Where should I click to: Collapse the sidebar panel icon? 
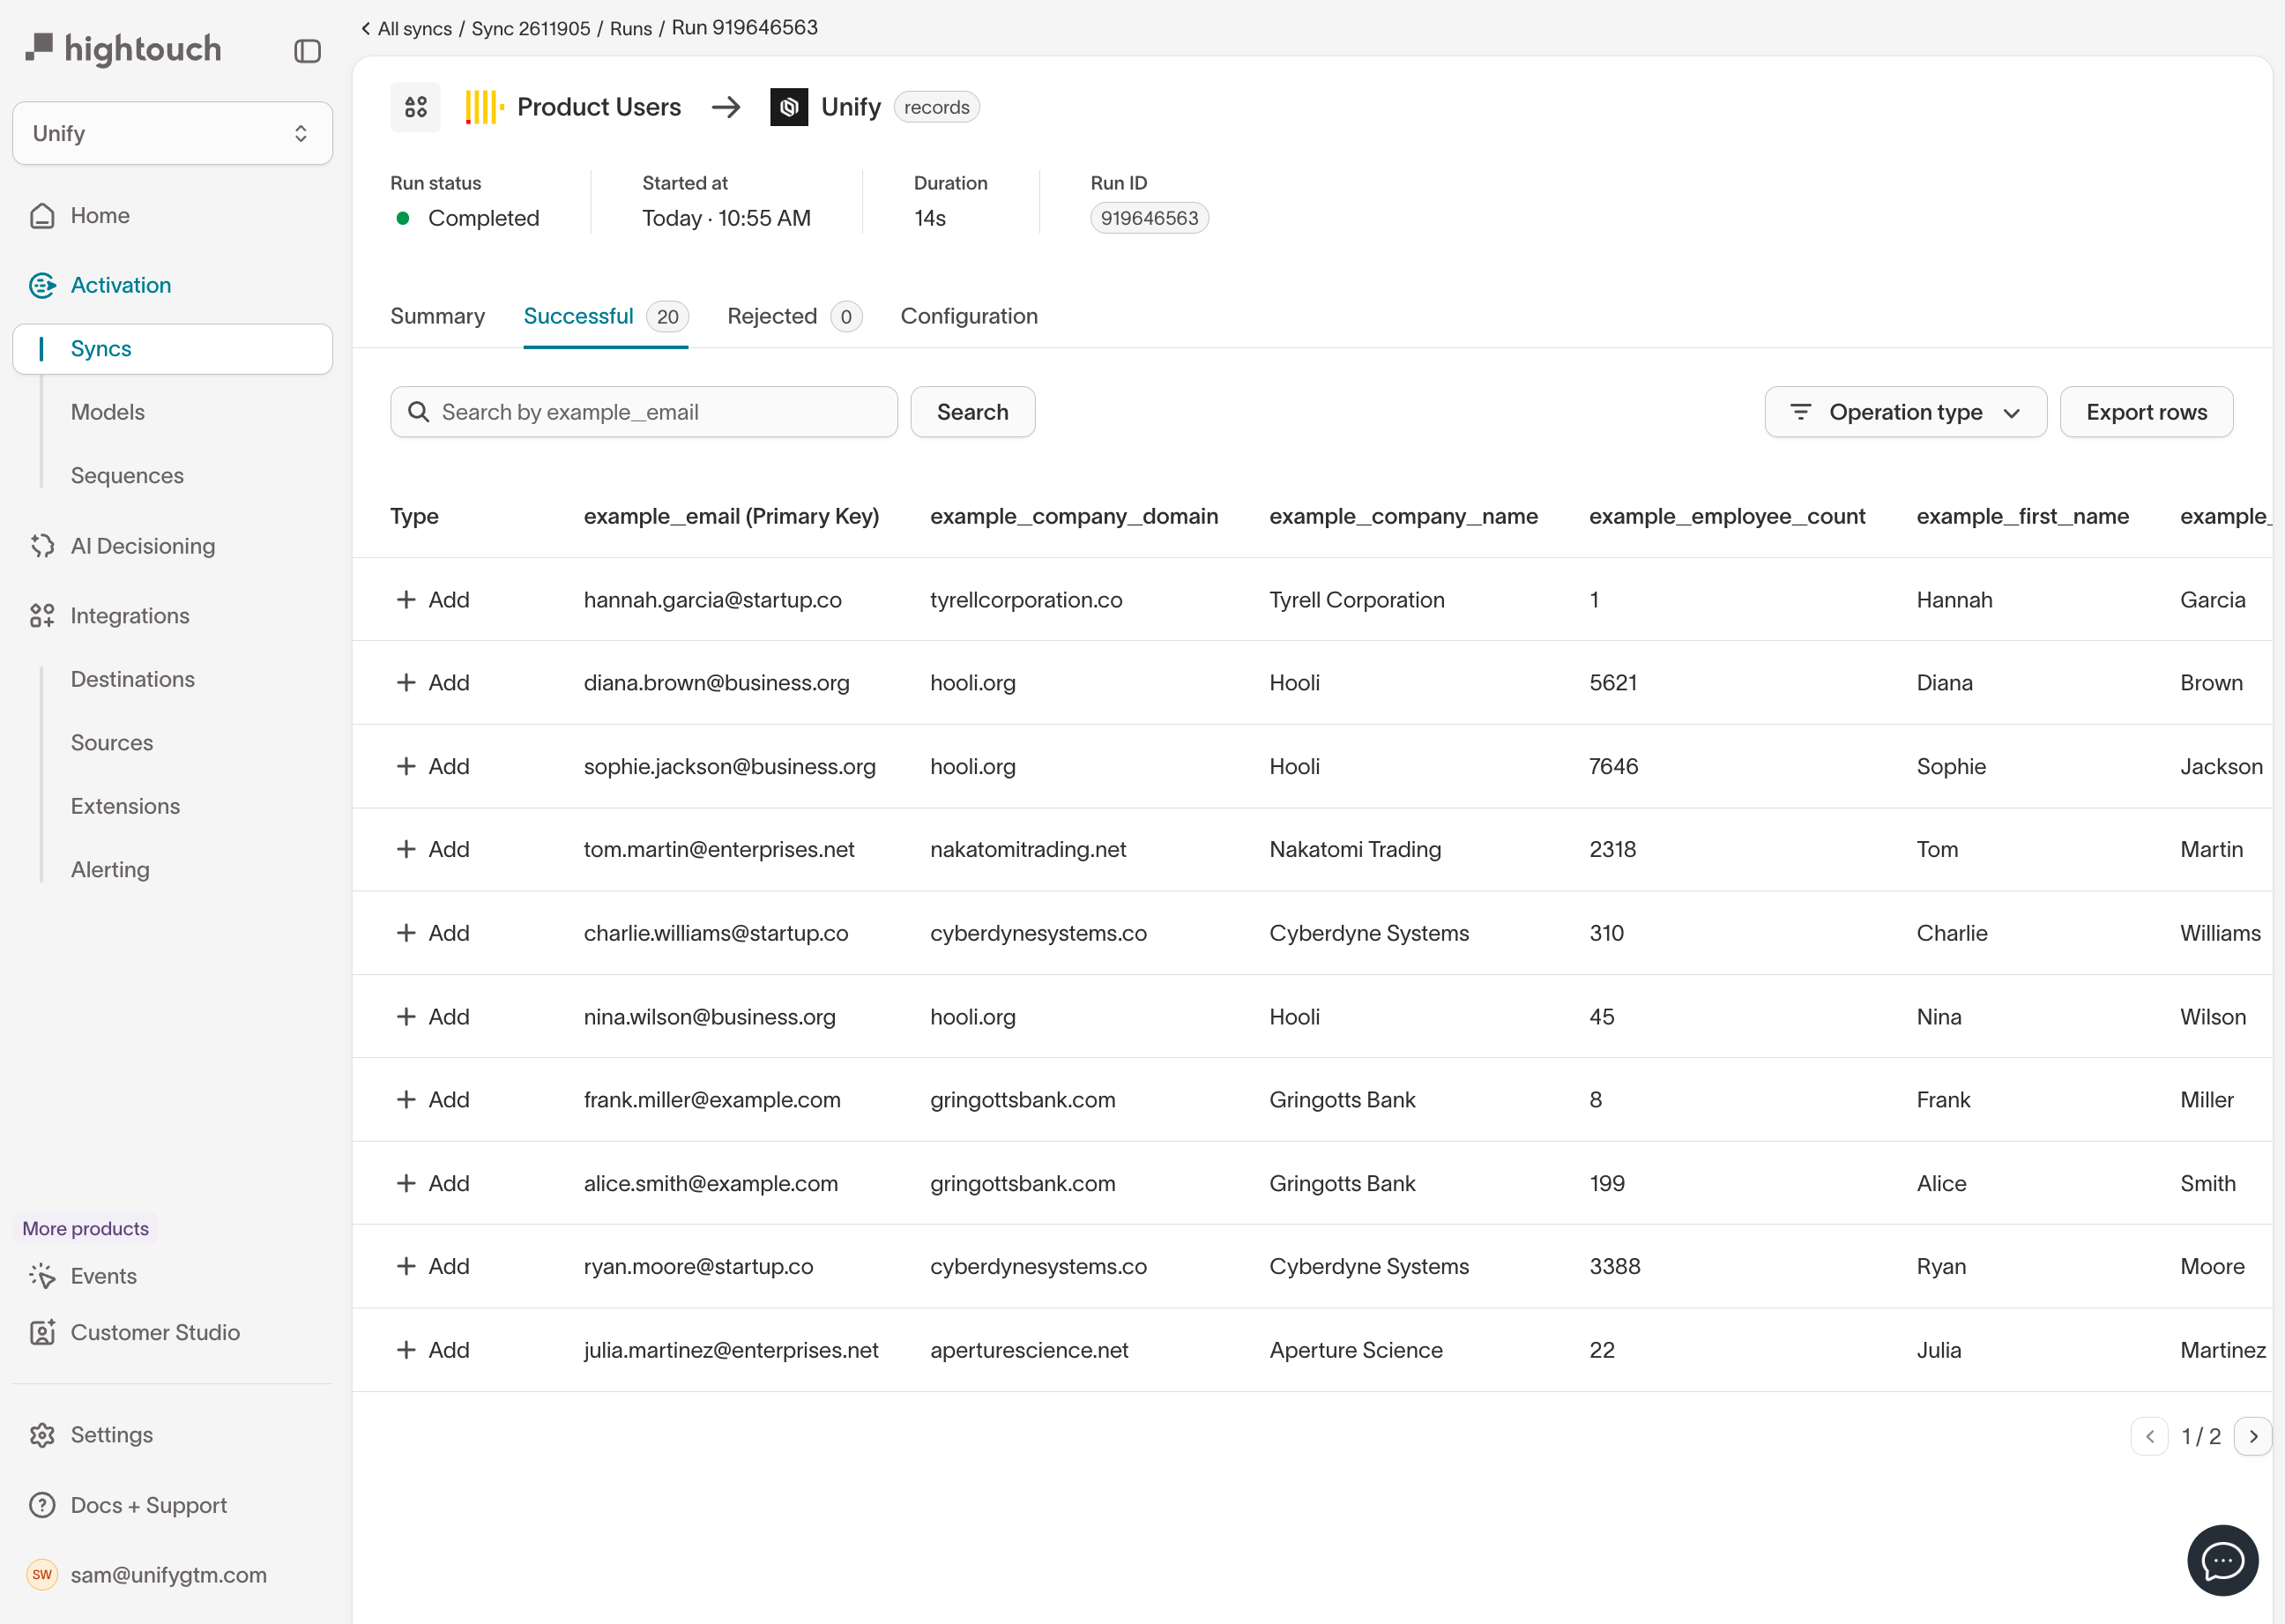coord(307,51)
